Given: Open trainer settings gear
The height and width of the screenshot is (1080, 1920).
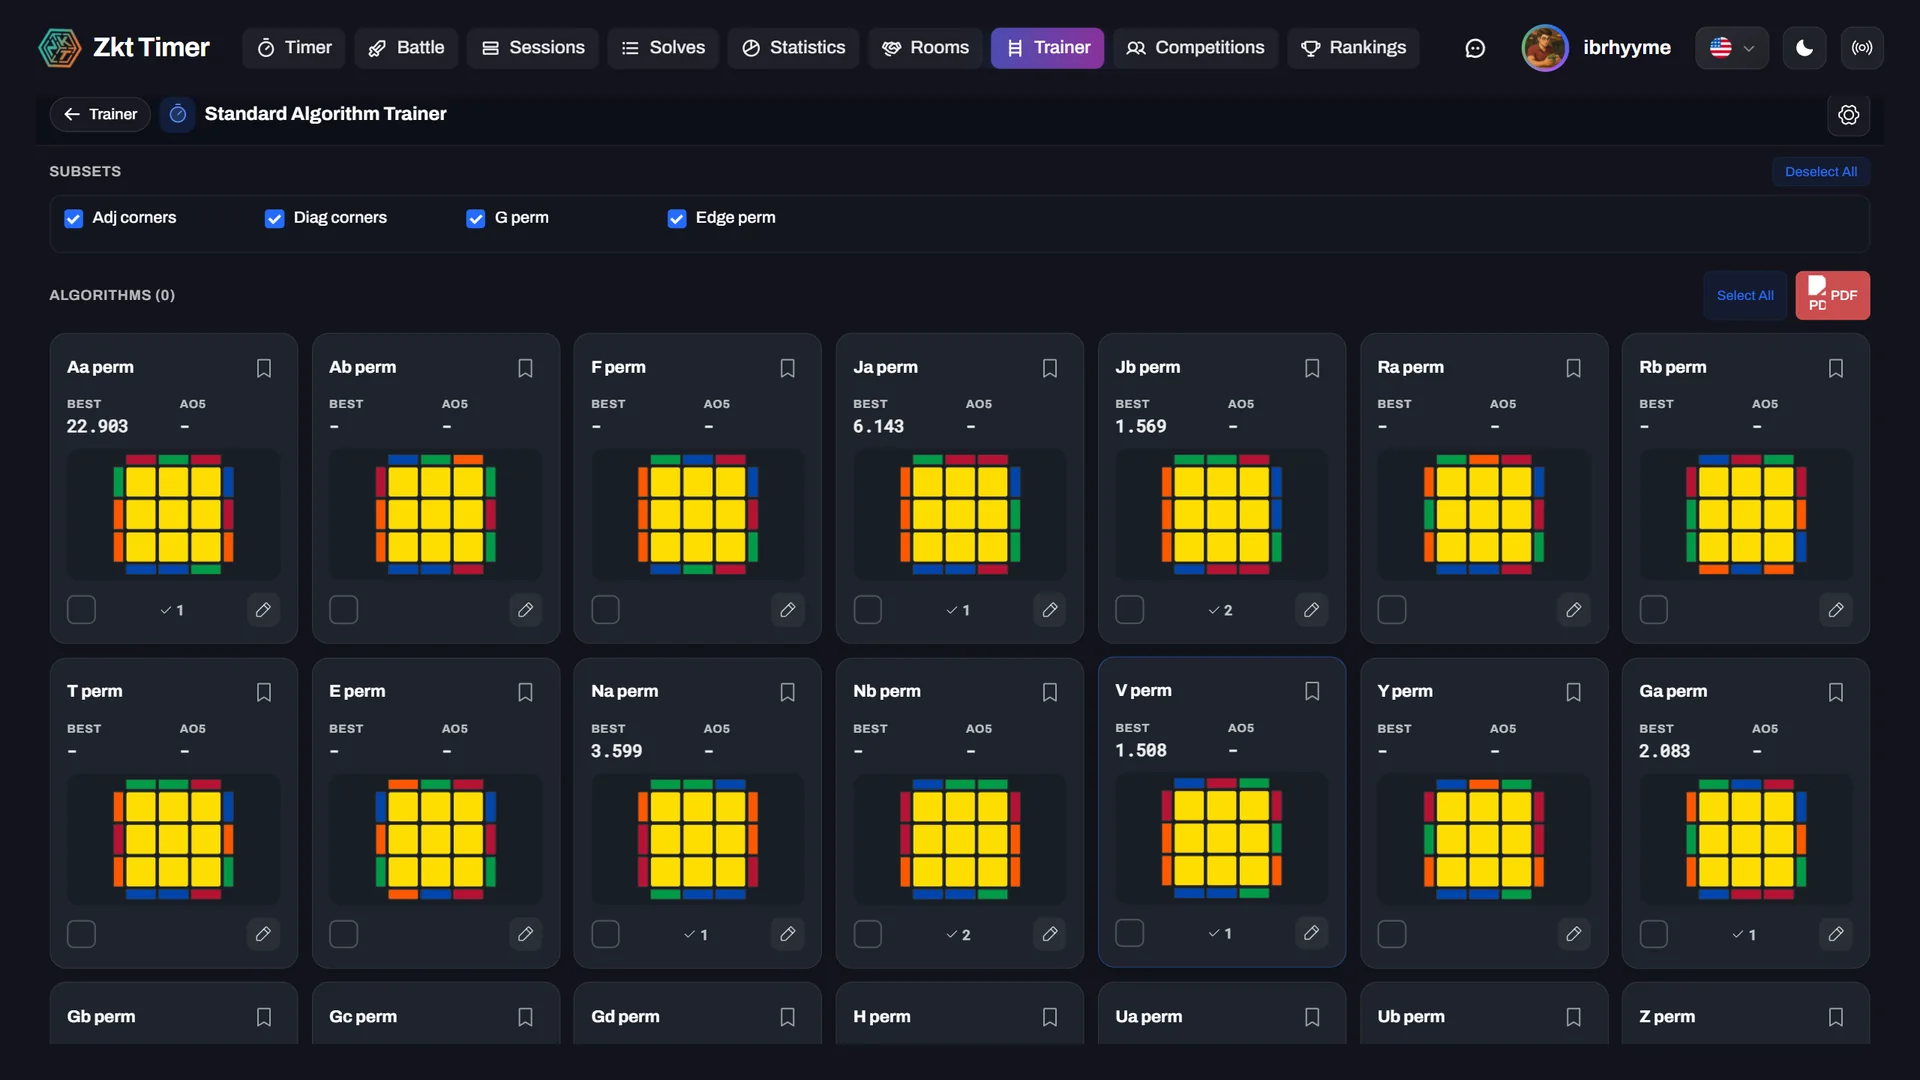Looking at the screenshot, I should pyautogui.click(x=1849, y=115).
